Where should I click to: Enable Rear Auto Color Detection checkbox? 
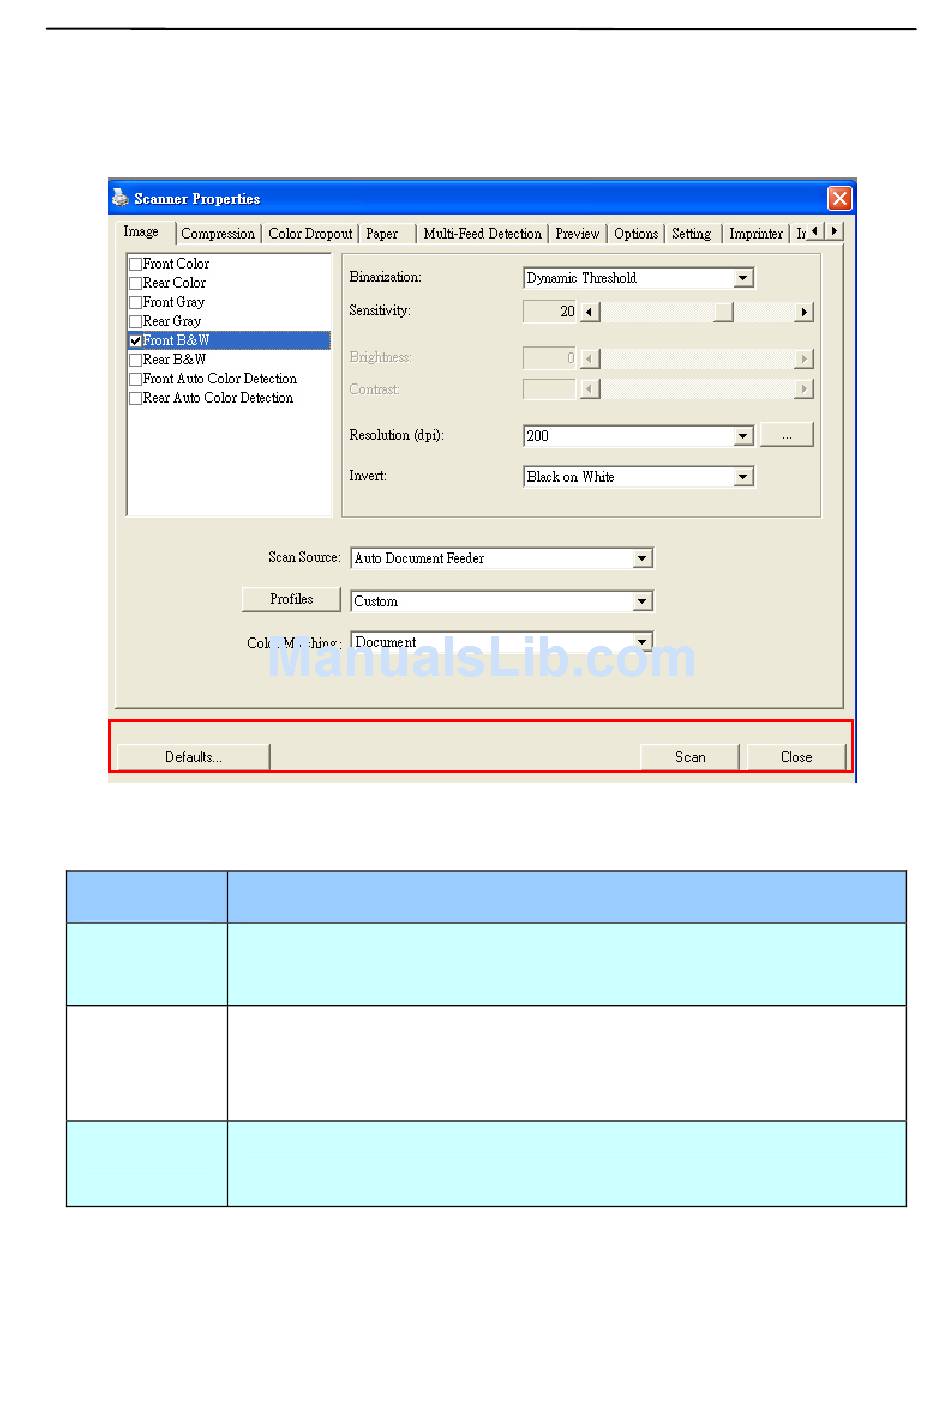pyautogui.click(x=135, y=399)
